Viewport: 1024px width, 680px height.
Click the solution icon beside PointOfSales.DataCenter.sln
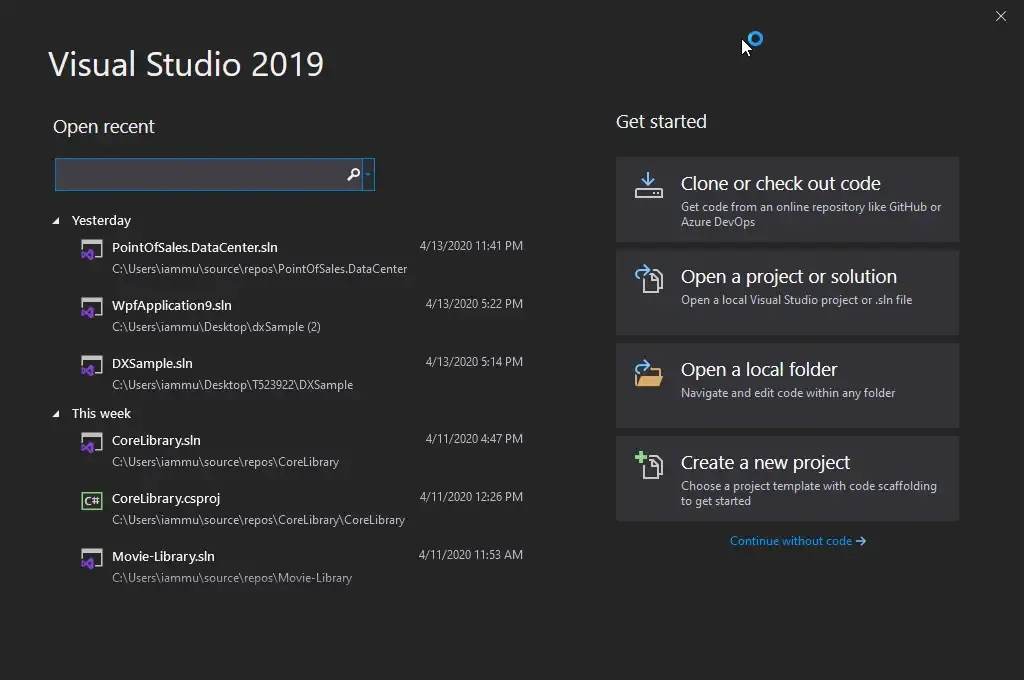(92, 249)
